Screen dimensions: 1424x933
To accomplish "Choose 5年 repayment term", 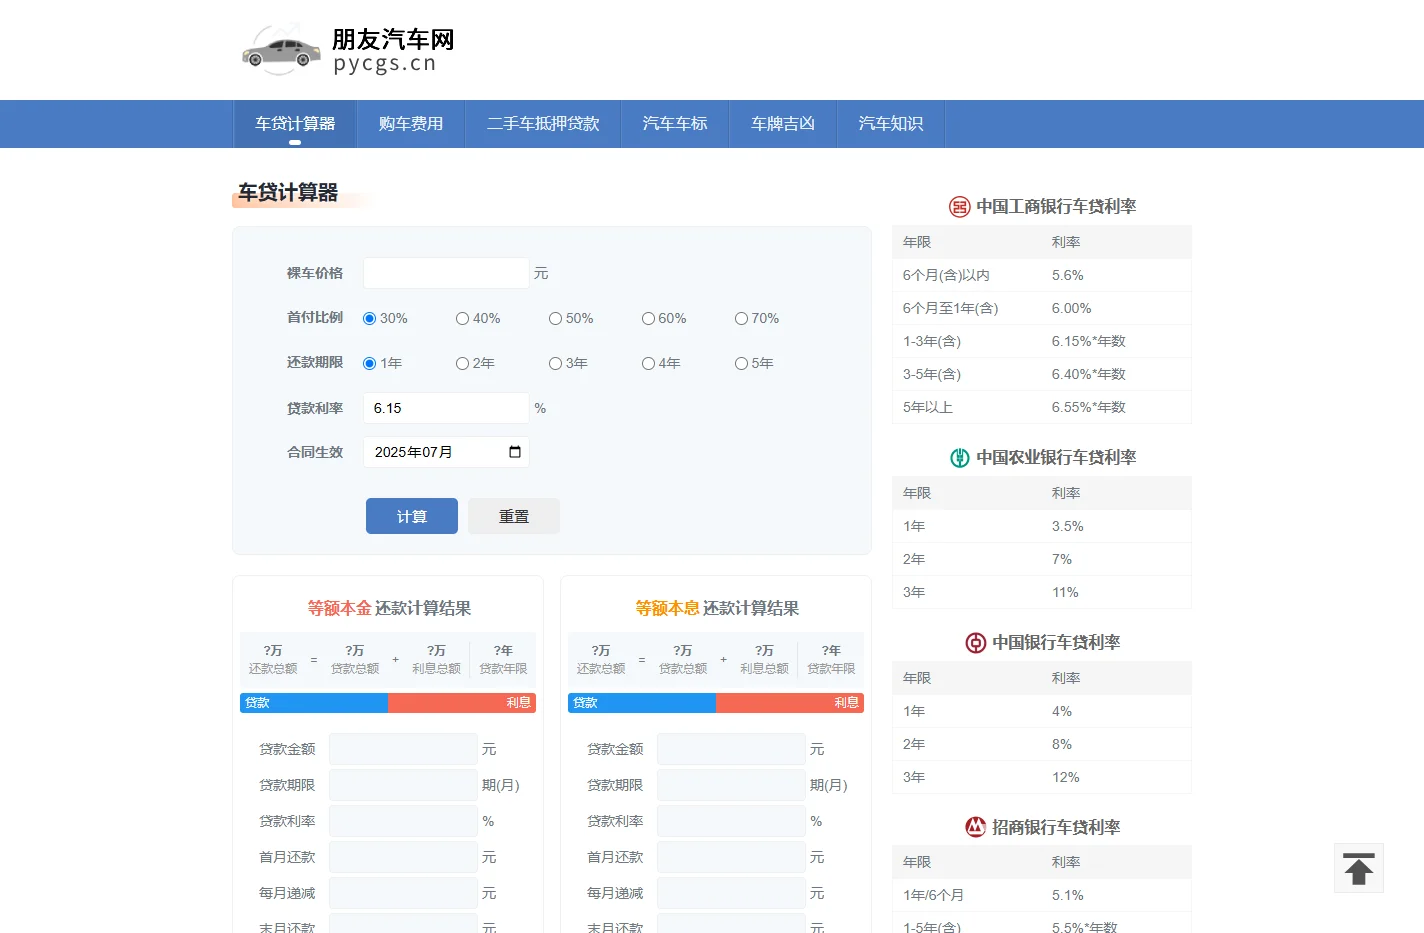I will coord(741,364).
